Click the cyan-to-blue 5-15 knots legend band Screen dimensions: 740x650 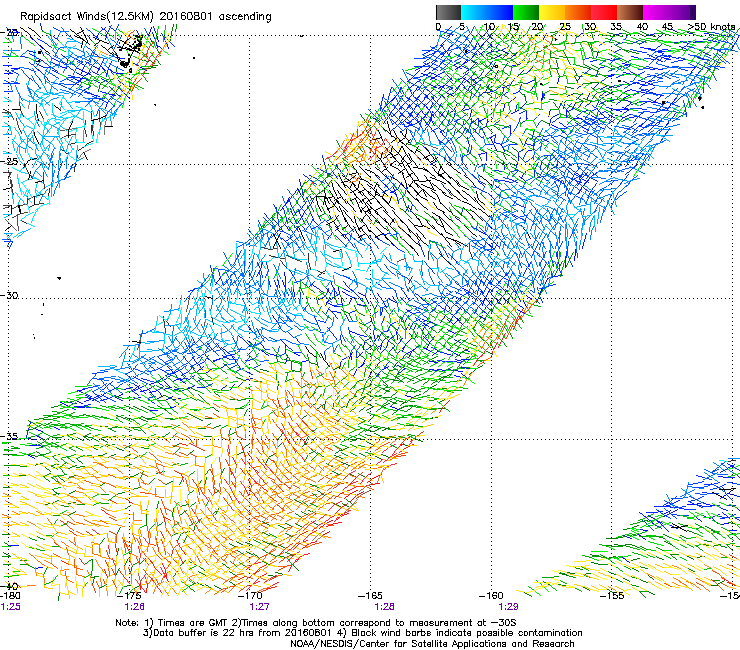[x=487, y=12]
